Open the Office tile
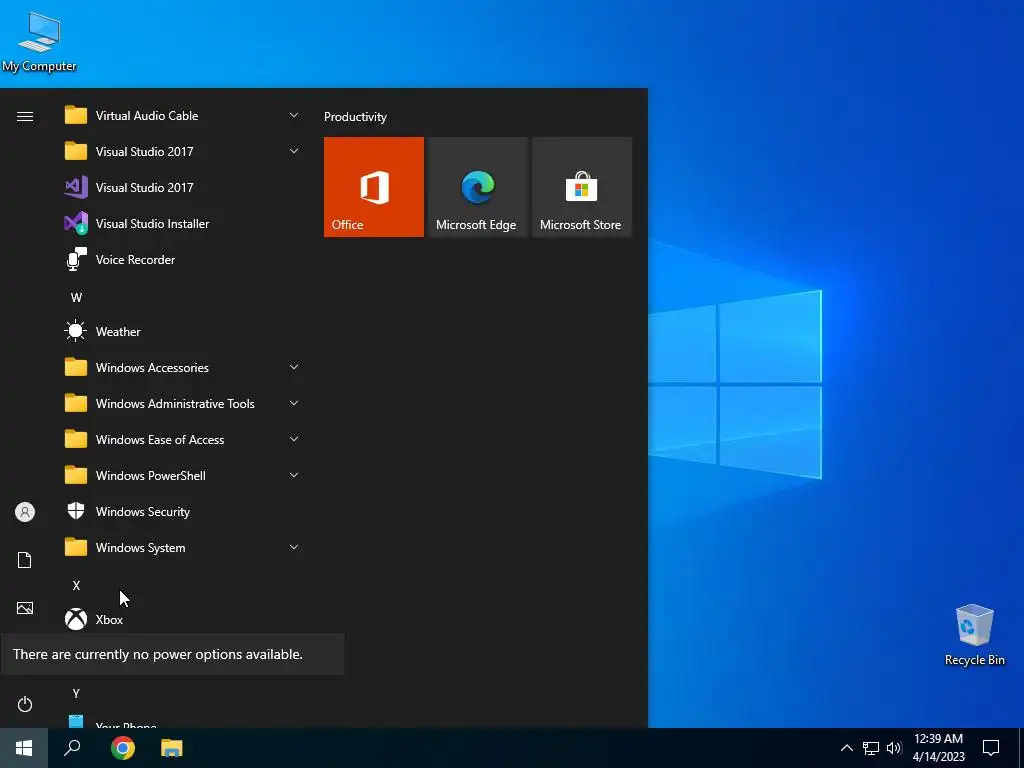Image resolution: width=1024 pixels, height=768 pixels. (x=374, y=187)
